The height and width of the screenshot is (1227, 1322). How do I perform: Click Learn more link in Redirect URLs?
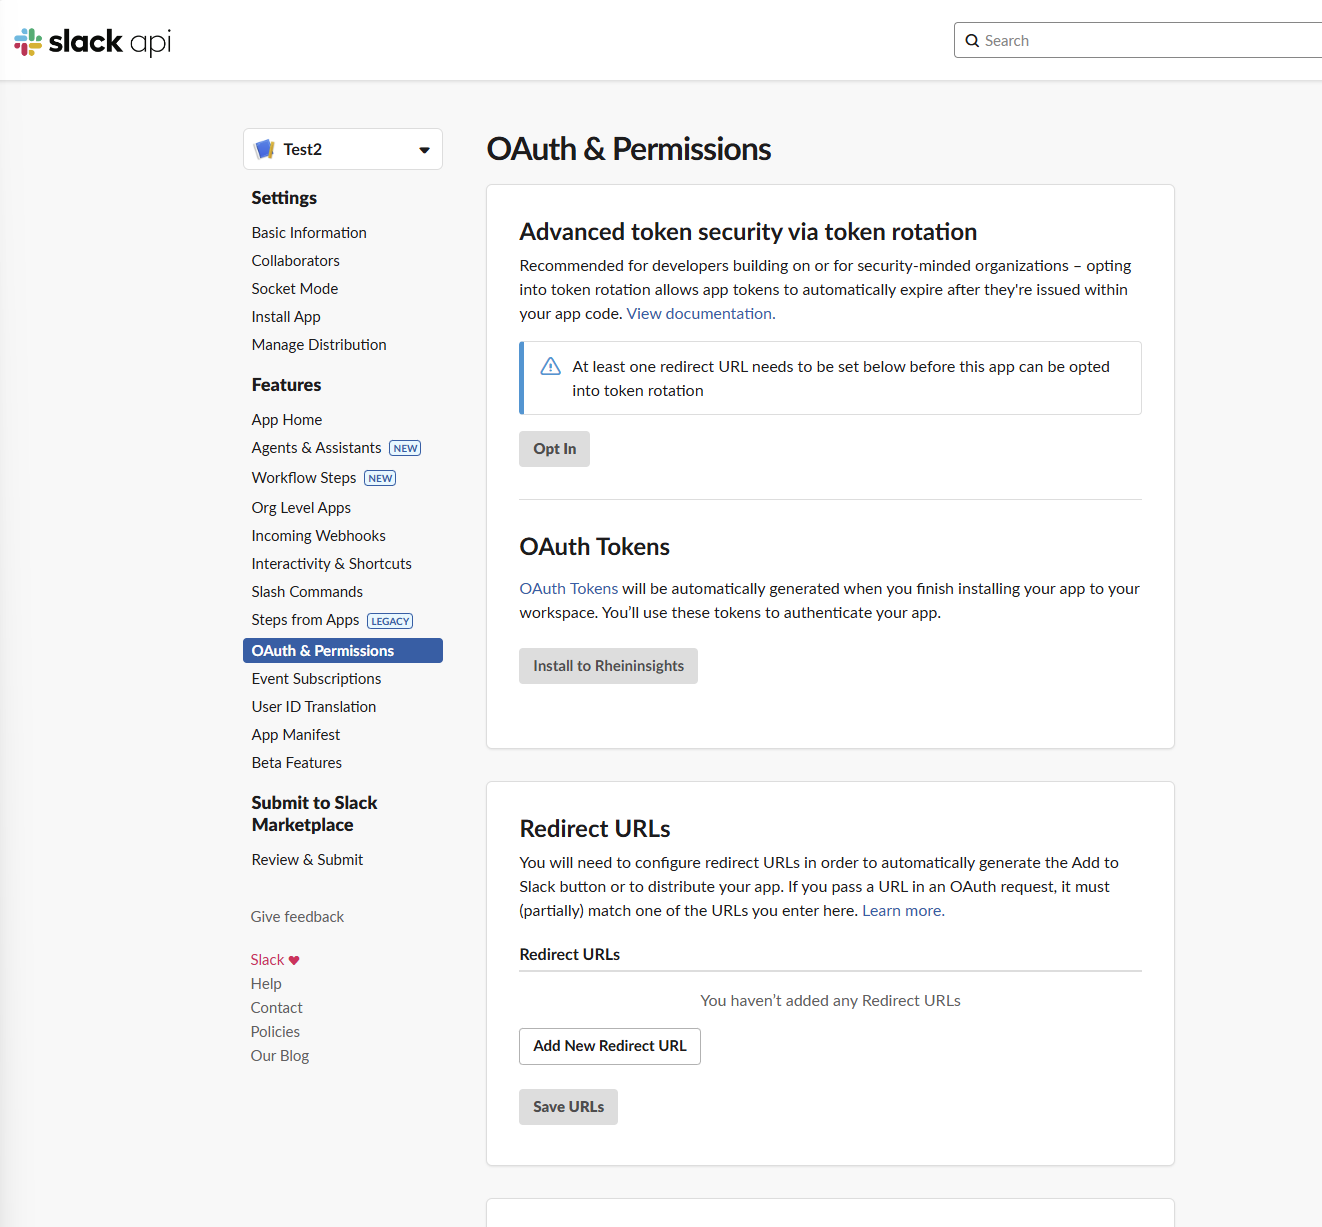(903, 911)
